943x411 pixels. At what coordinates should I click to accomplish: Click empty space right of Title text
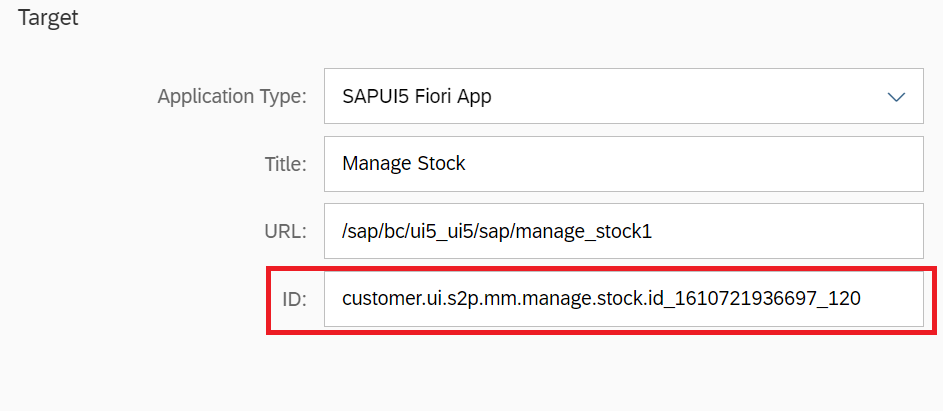pyautogui.click(x=700, y=163)
